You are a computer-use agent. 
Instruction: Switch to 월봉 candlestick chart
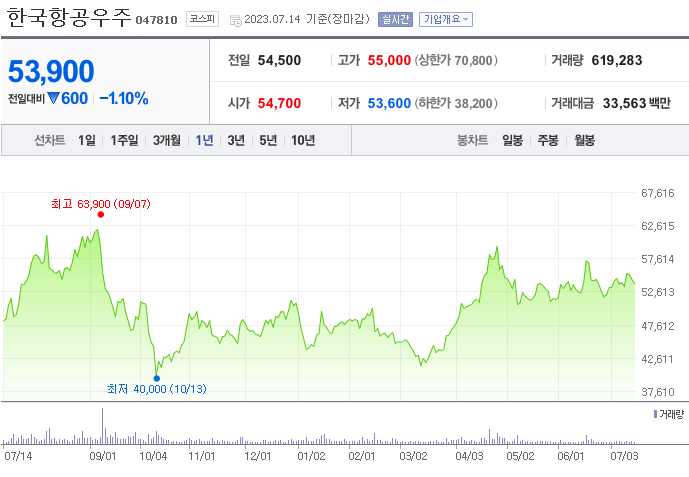point(584,140)
